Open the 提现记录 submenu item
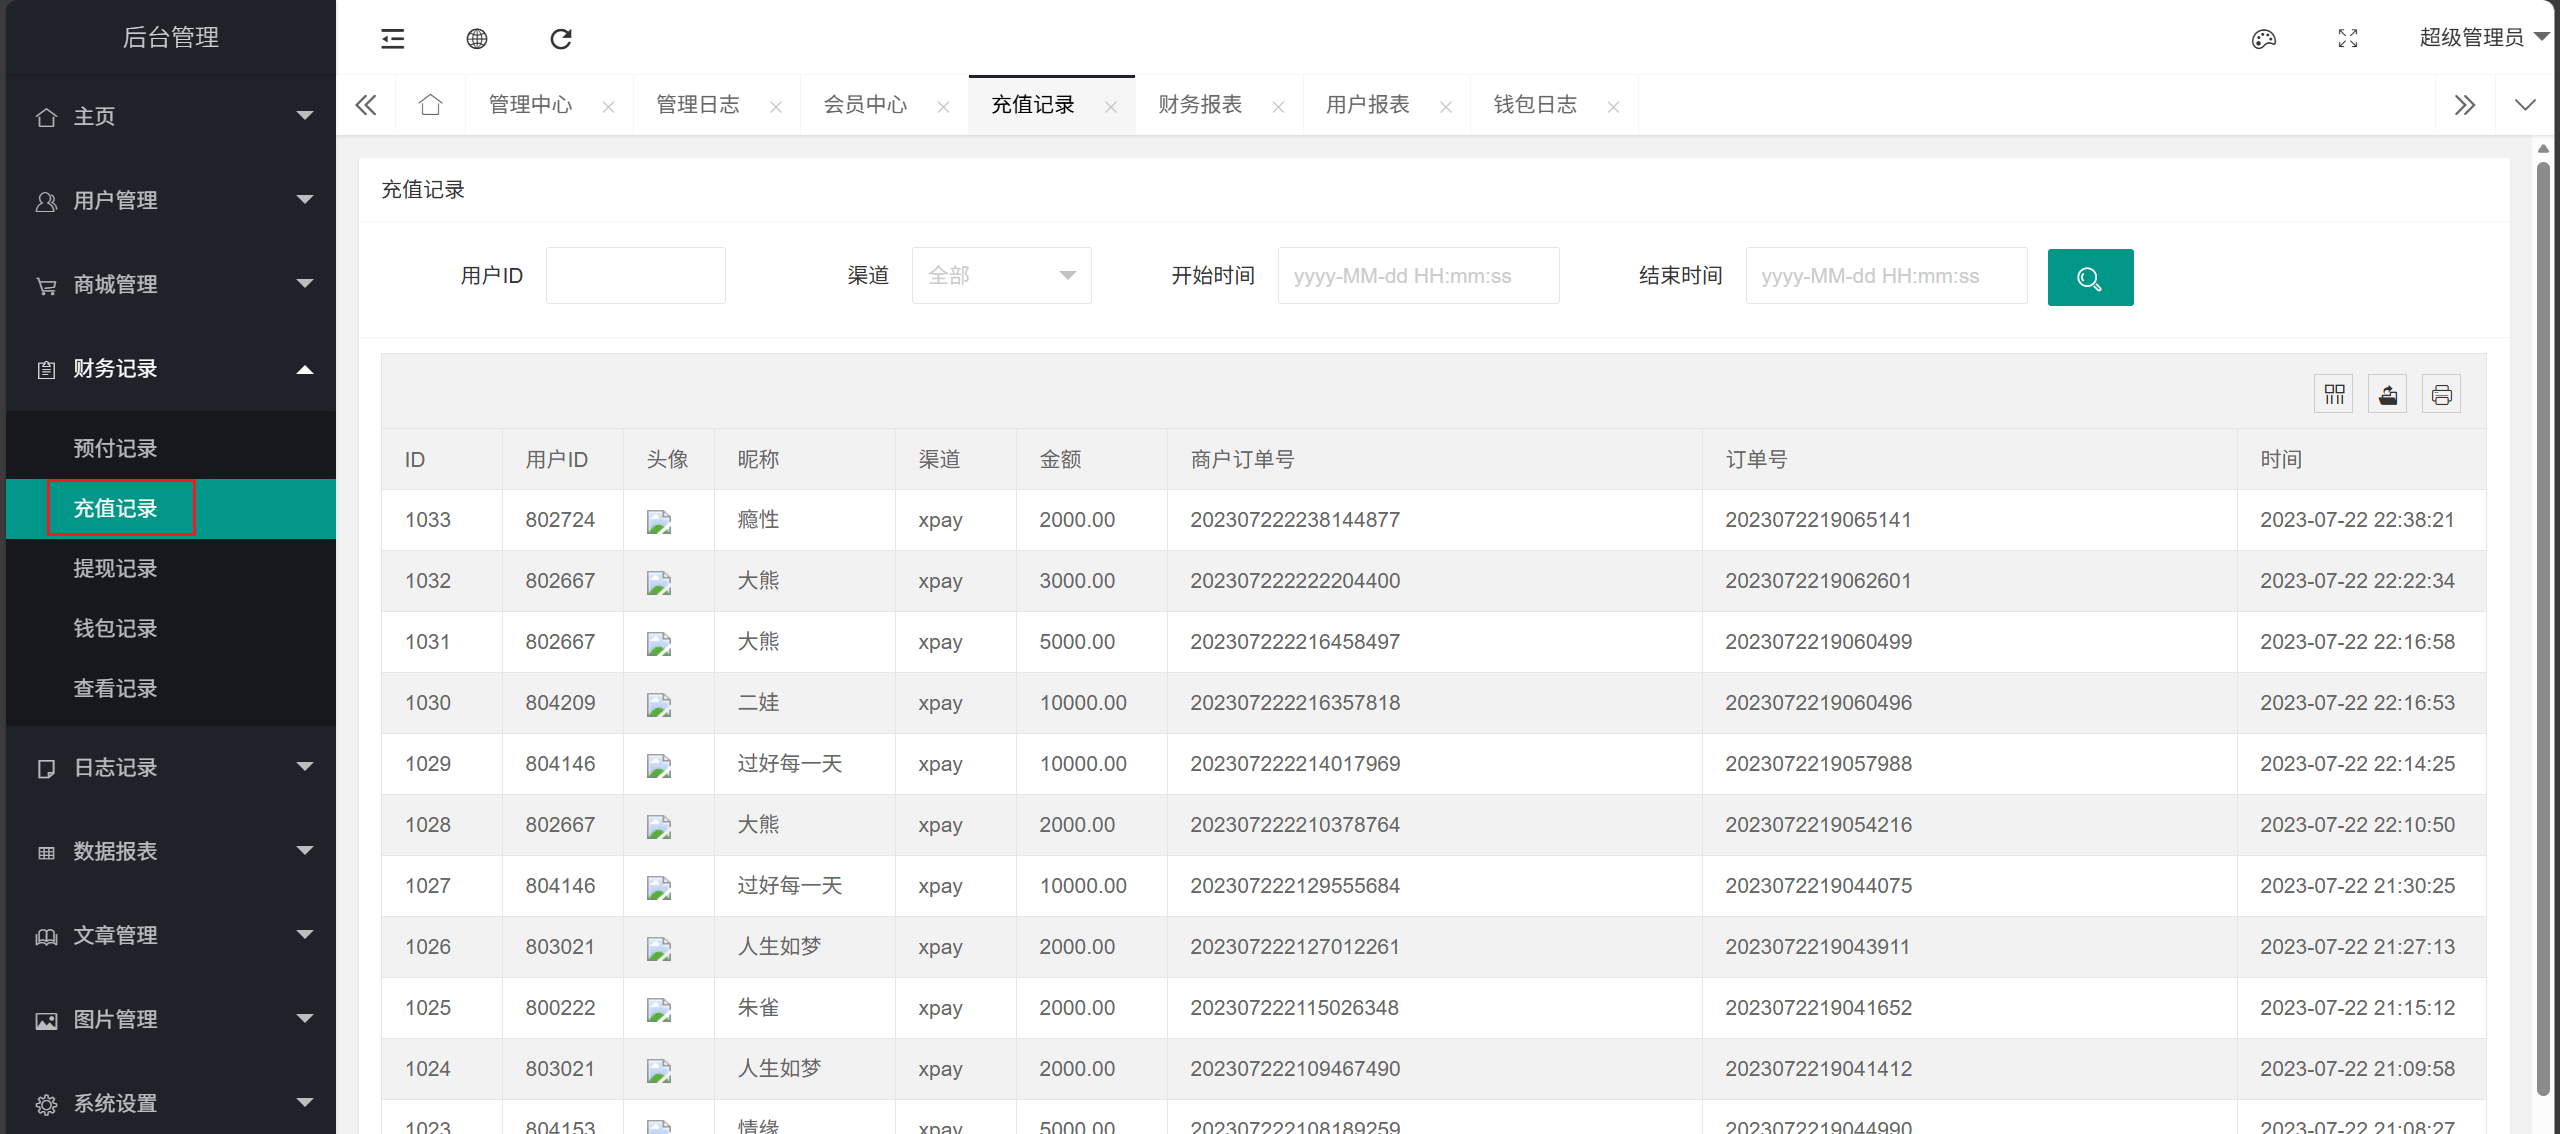This screenshot has width=2560, height=1134. (116, 569)
